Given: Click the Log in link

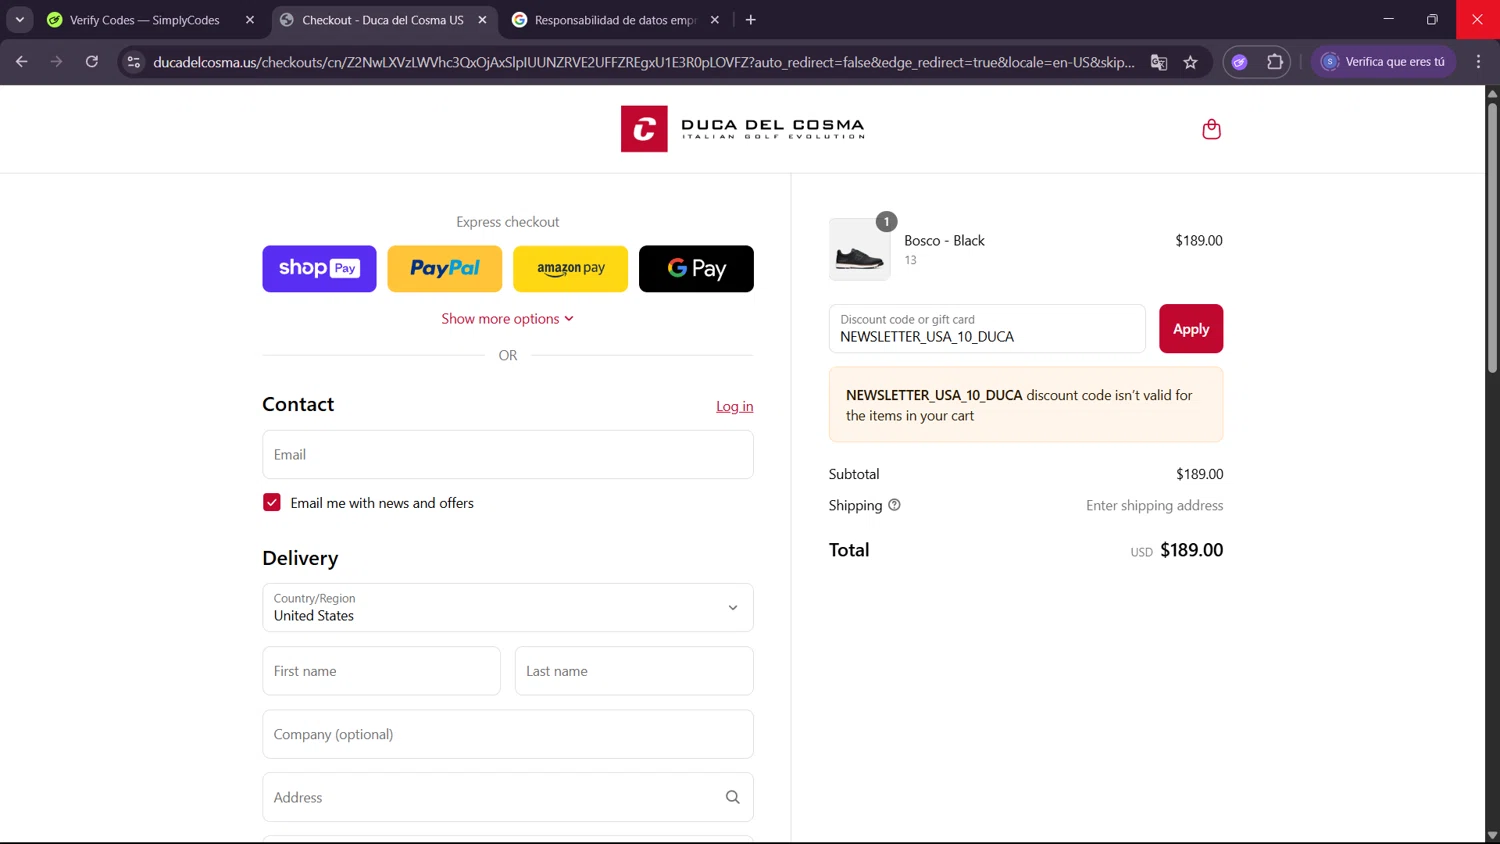Looking at the screenshot, I should point(734,406).
